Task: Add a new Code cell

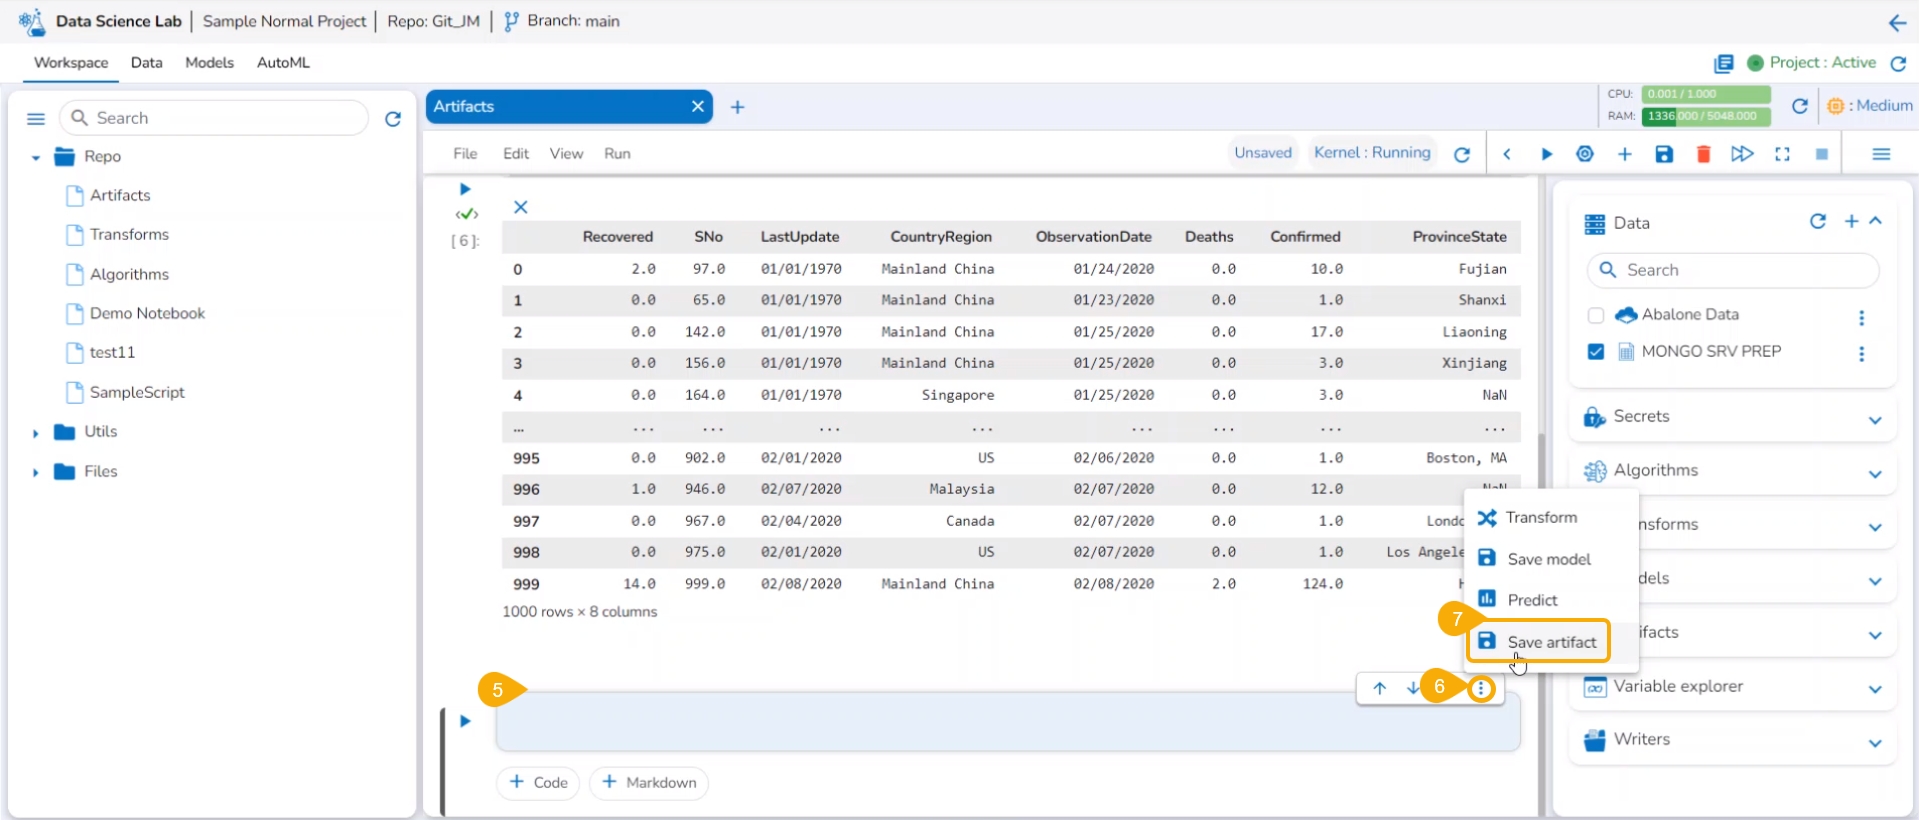Action: pyautogui.click(x=539, y=782)
